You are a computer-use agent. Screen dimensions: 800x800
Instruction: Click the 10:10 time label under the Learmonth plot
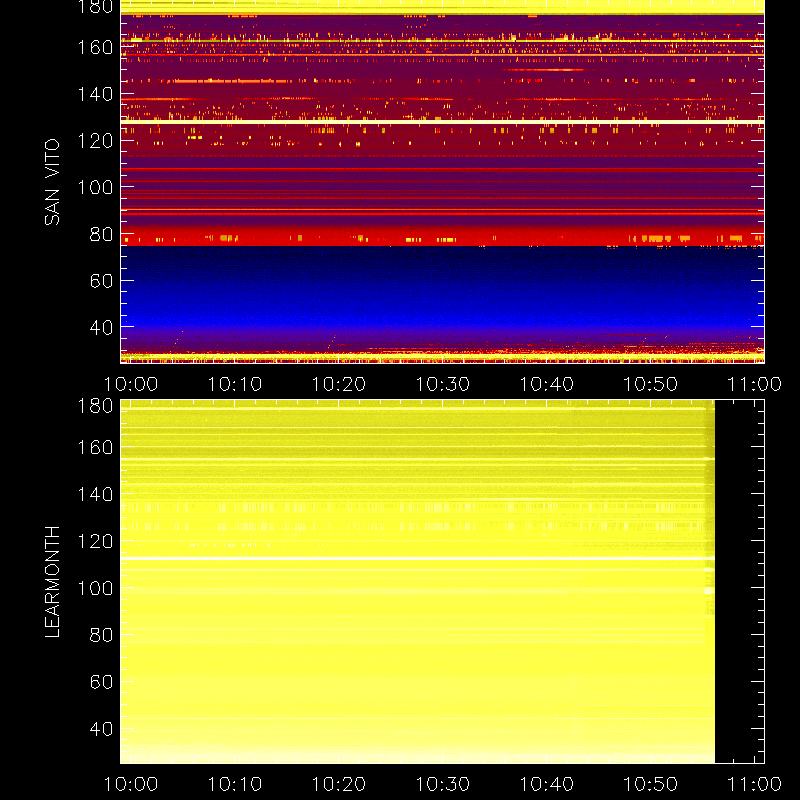(235, 784)
